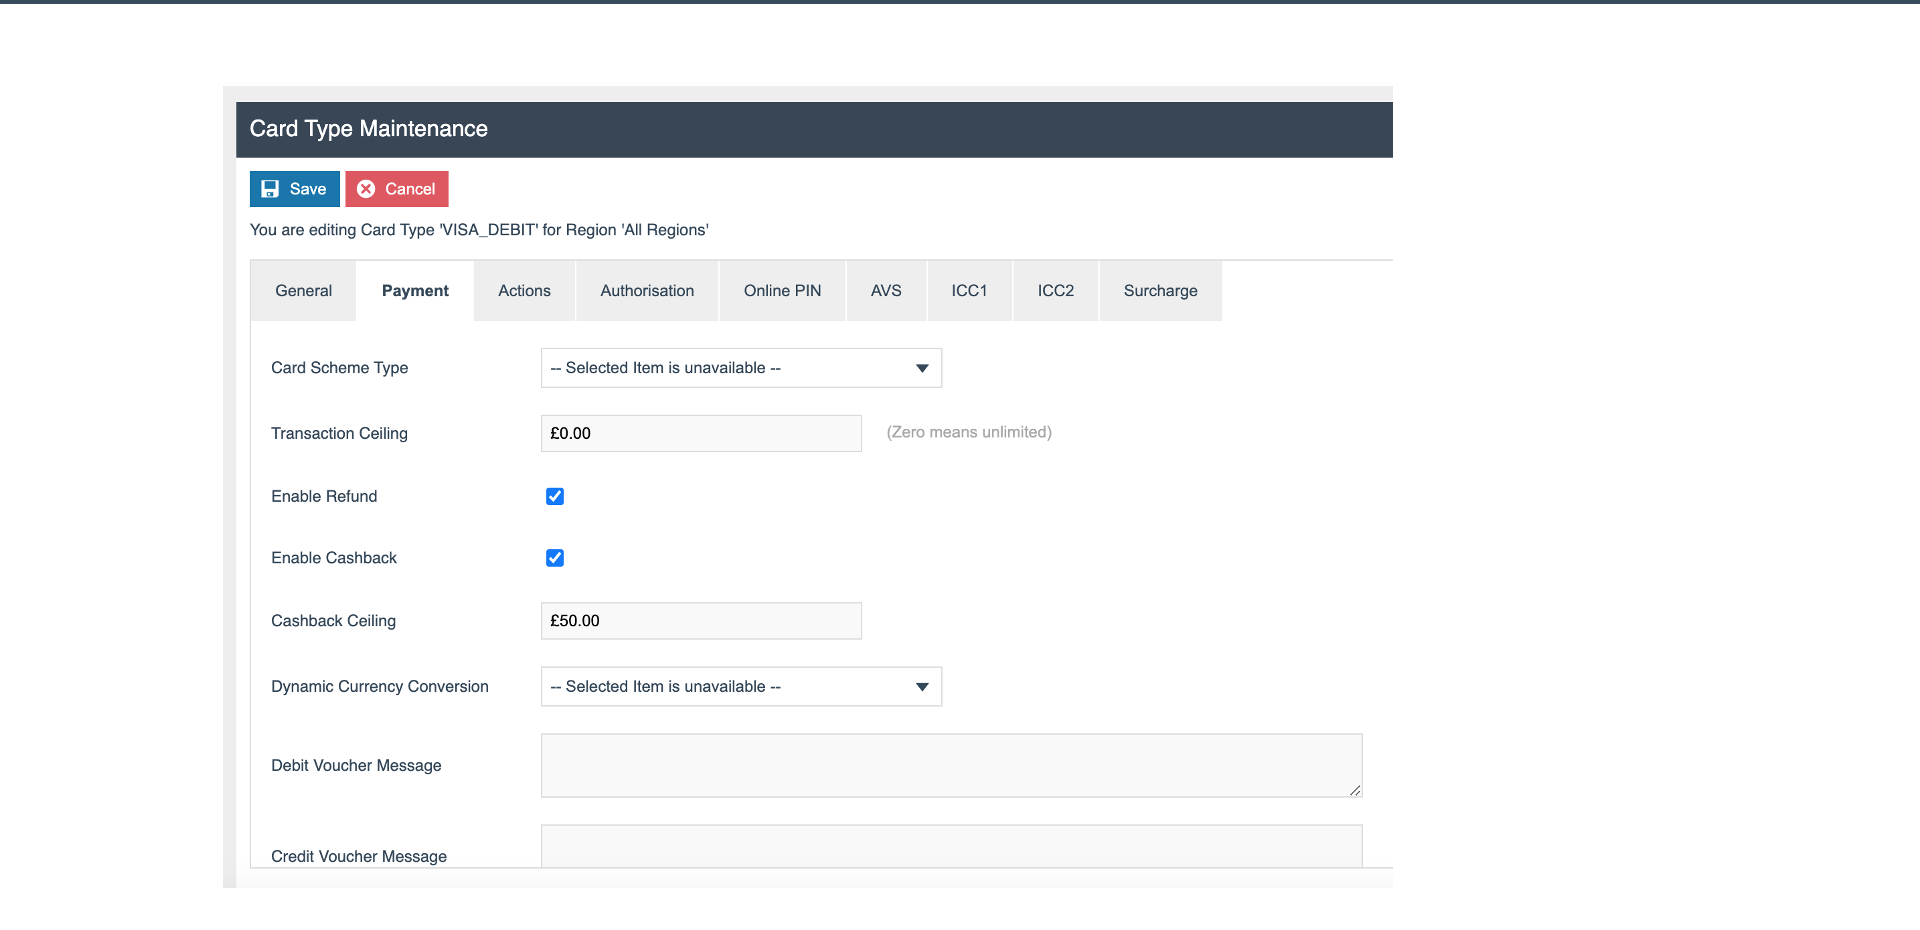This screenshot has width=1920, height=930.
Task: Switch to the General tab
Action: (x=303, y=290)
